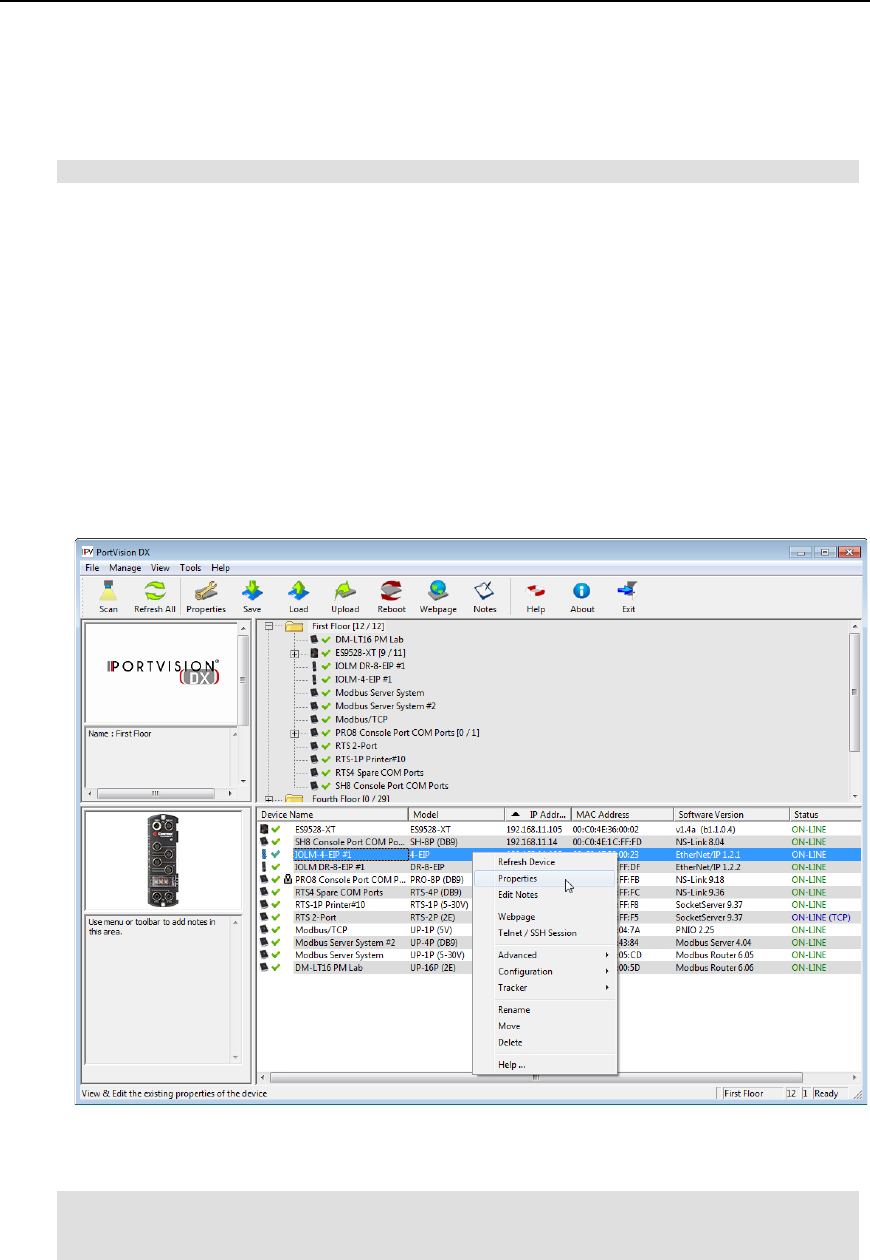870x1260 pixels.
Task: Select RTS 2-Port in the tree
Action: coord(357,746)
